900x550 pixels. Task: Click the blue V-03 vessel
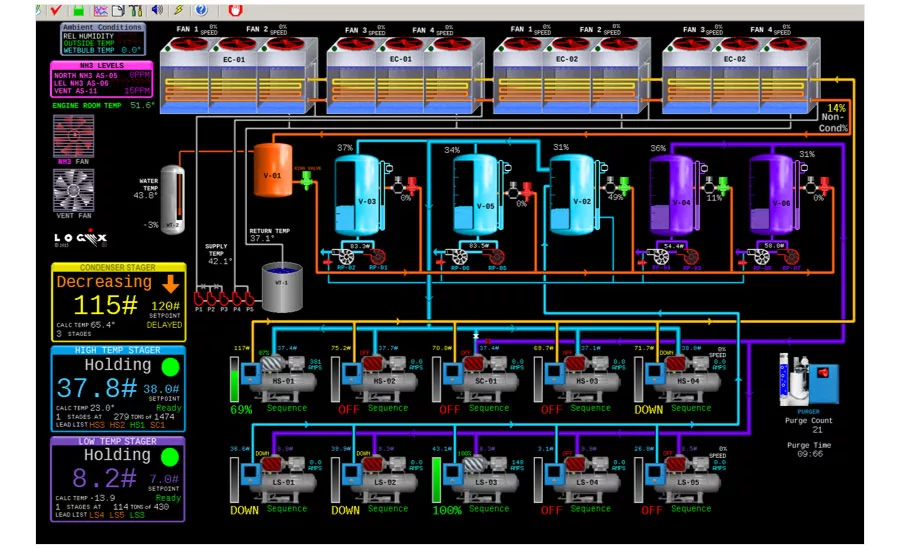click(358, 195)
